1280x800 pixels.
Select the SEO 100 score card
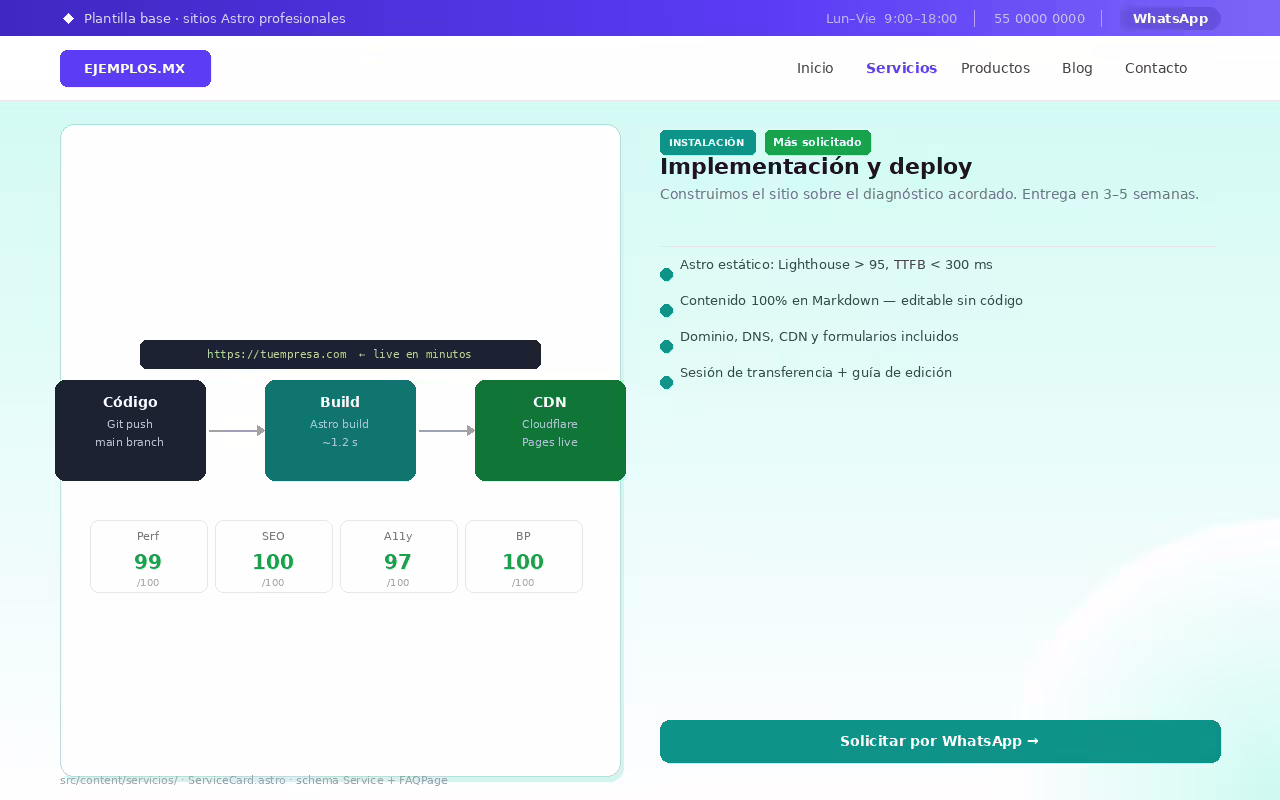[273, 556]
